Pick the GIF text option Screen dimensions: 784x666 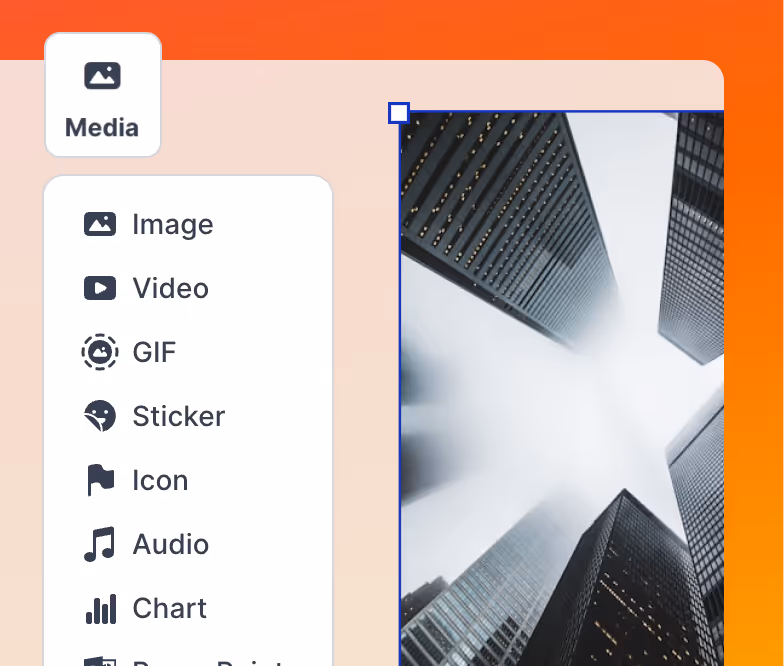click(x=154, y=352)
